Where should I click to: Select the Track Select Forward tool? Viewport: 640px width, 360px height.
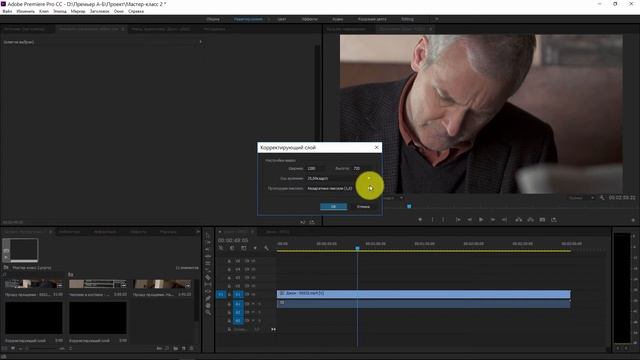pyautogui.click(x=208, y=242)
